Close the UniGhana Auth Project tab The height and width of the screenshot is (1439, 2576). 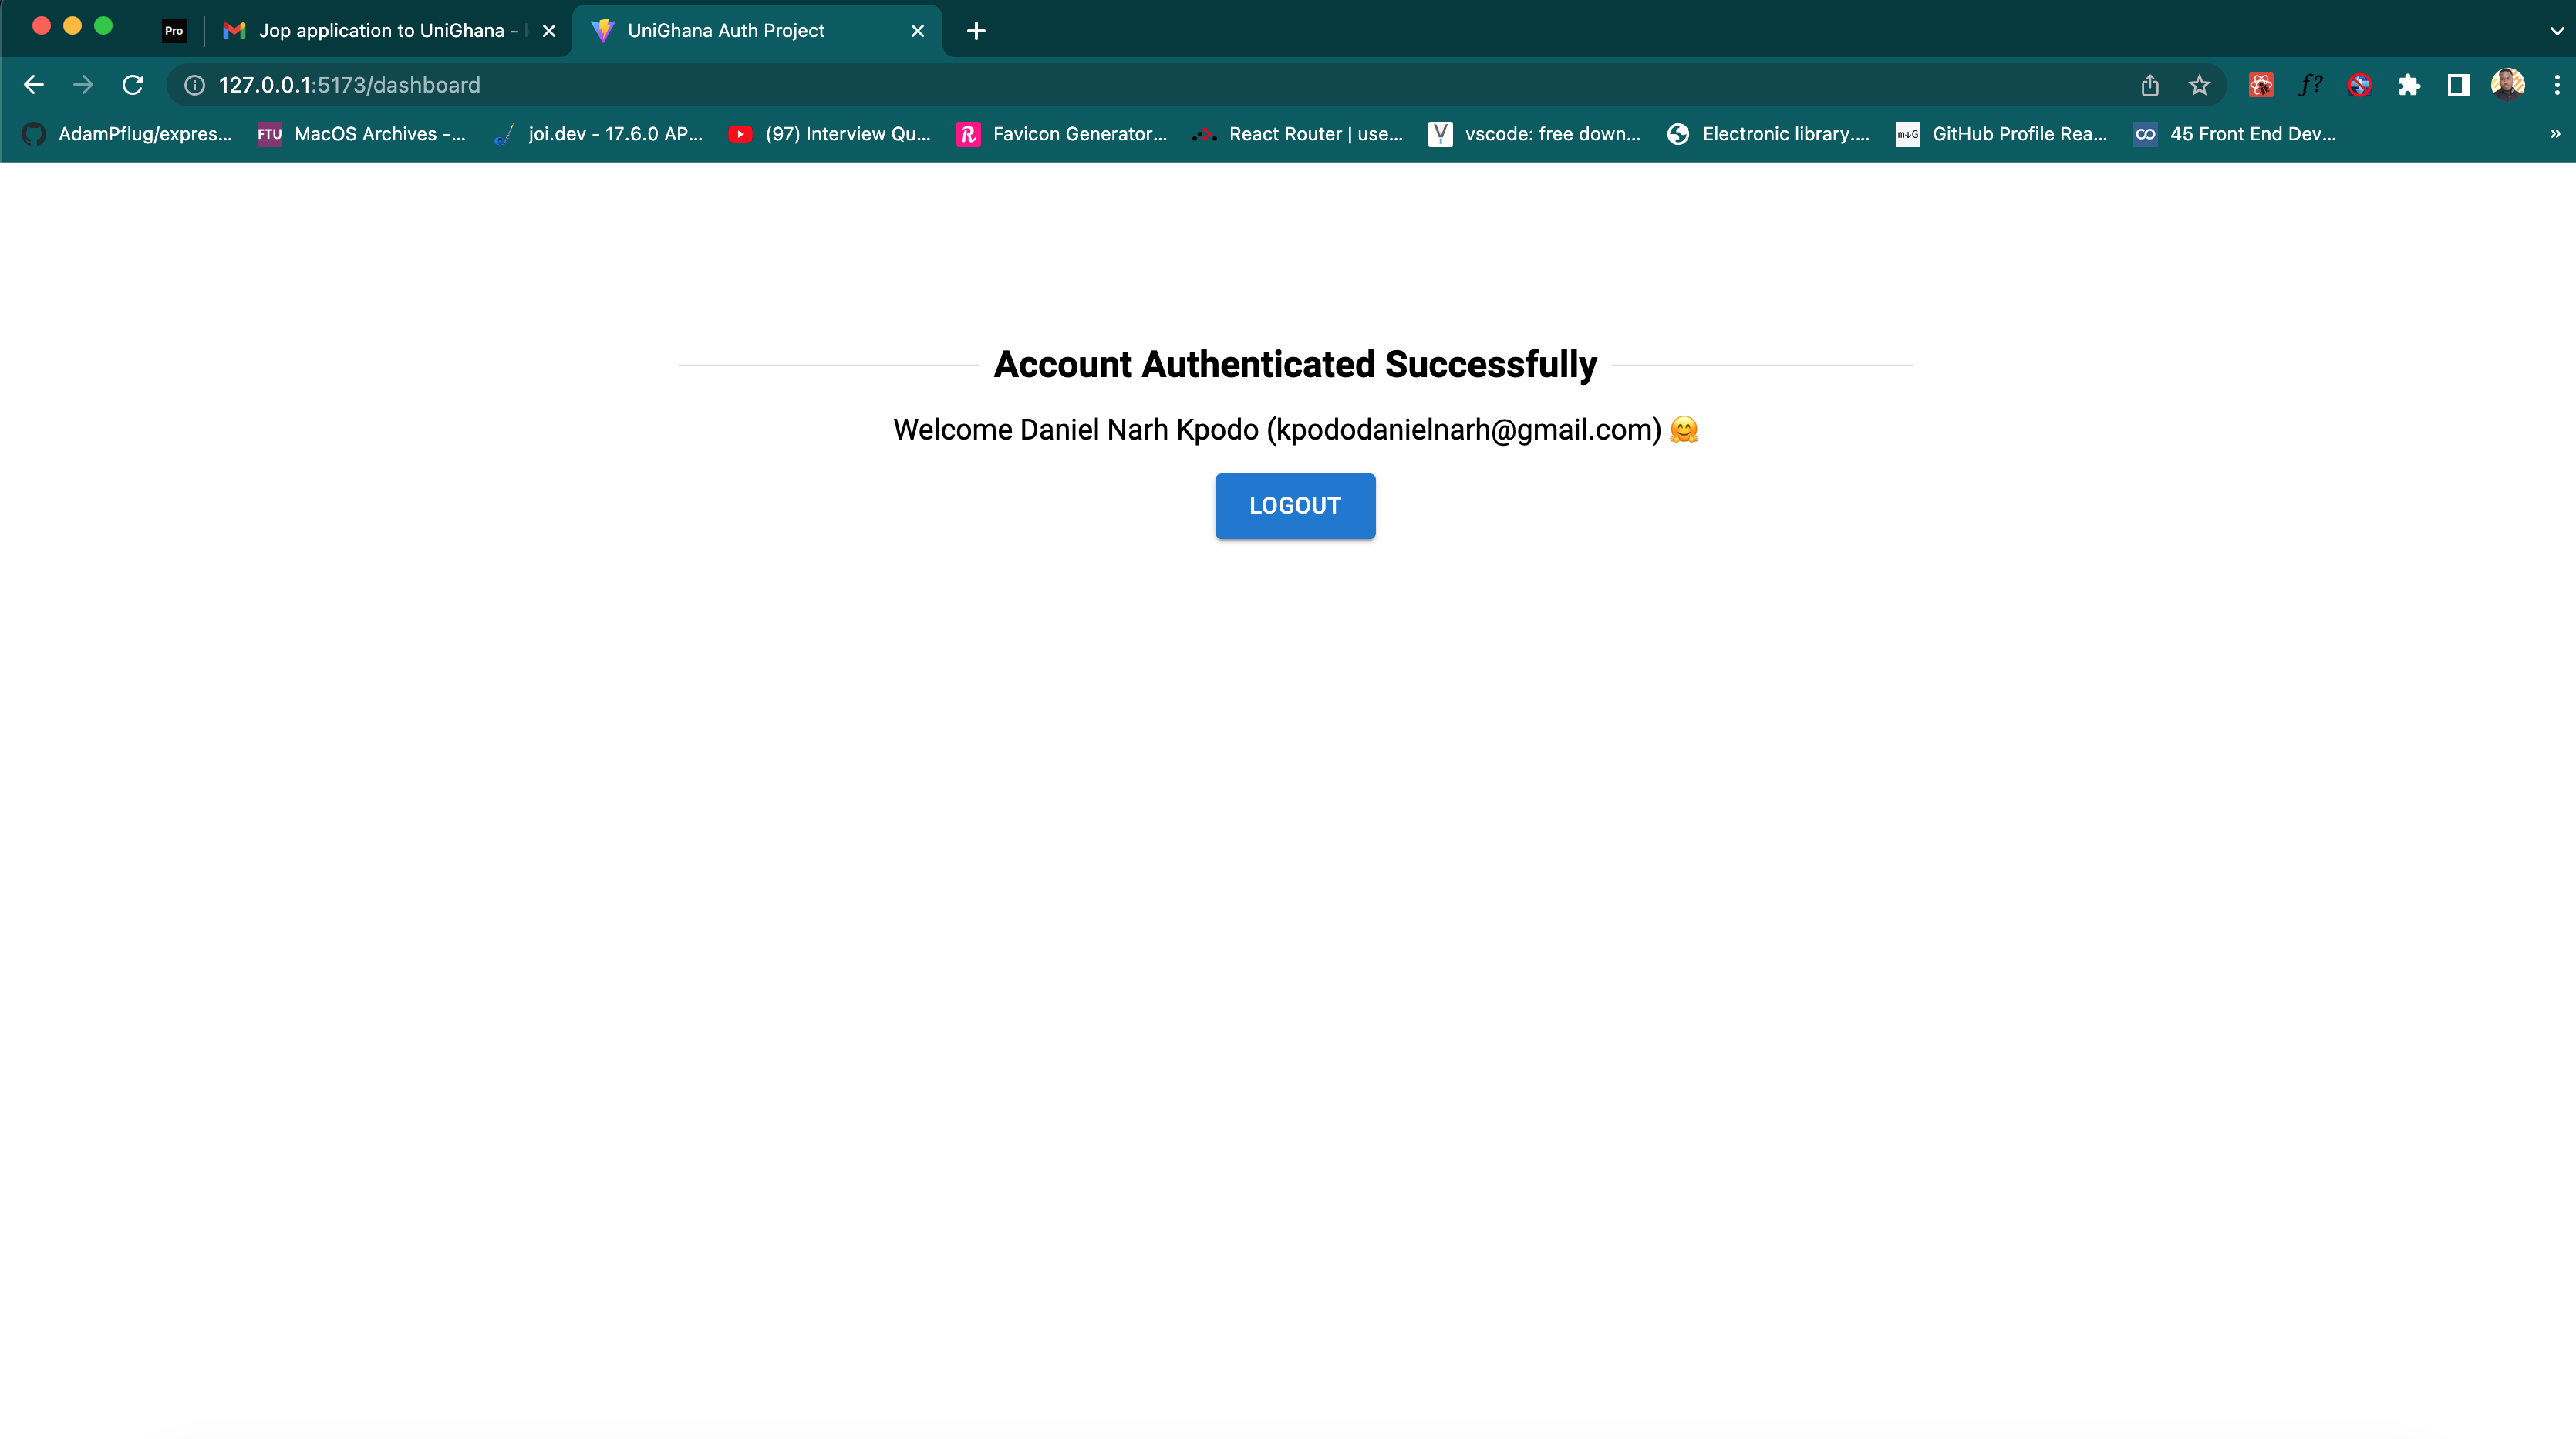click(918, 31)
